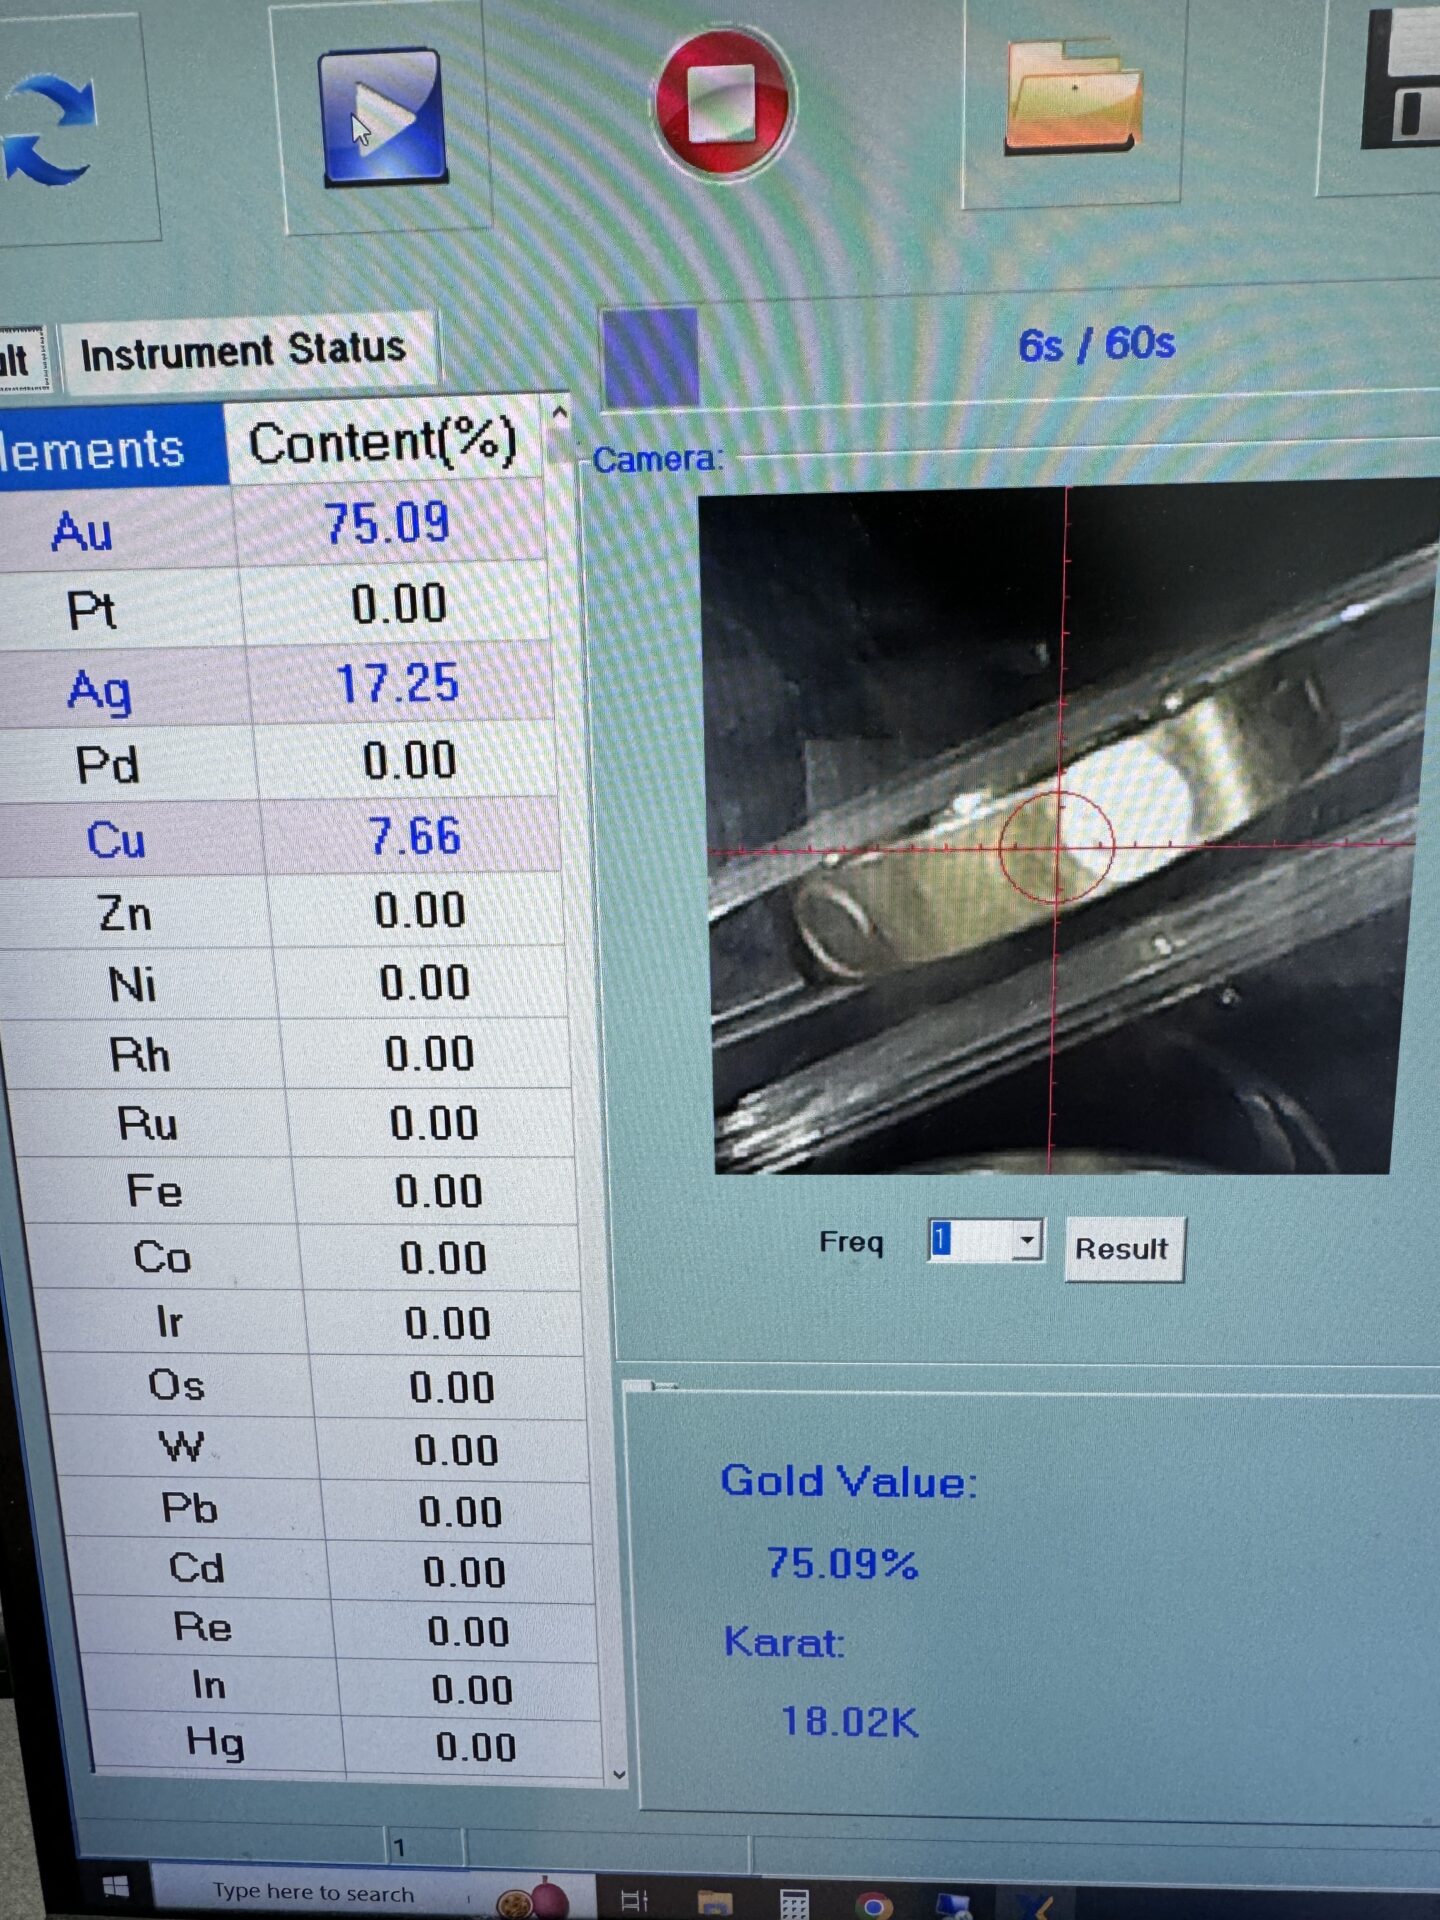Click the Result button

click(1124, 1249)
